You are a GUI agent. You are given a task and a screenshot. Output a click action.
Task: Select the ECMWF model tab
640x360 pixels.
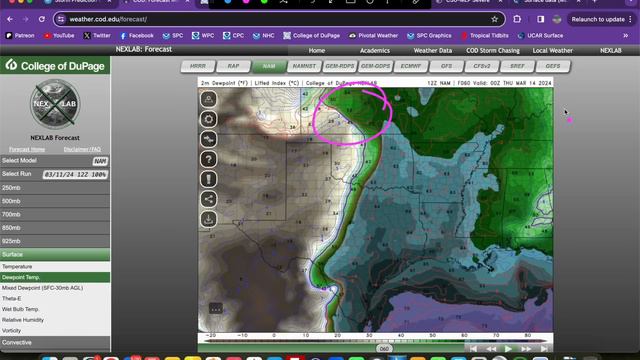point(411,66)
